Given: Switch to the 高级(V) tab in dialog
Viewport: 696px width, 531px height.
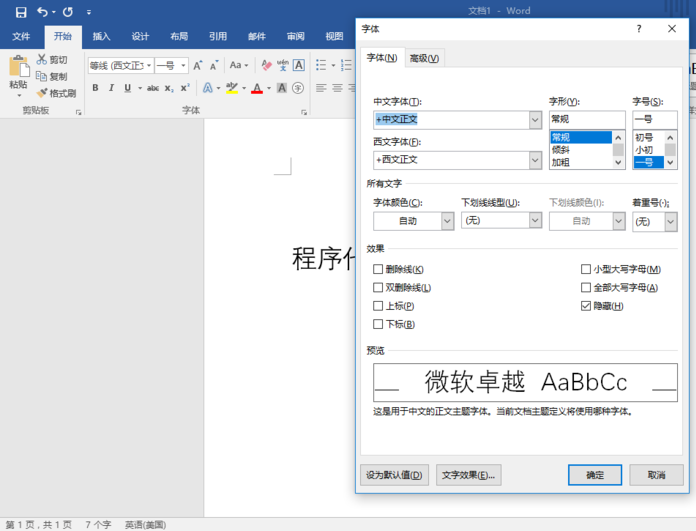Looking at the screenshot, I should [424, 58].
